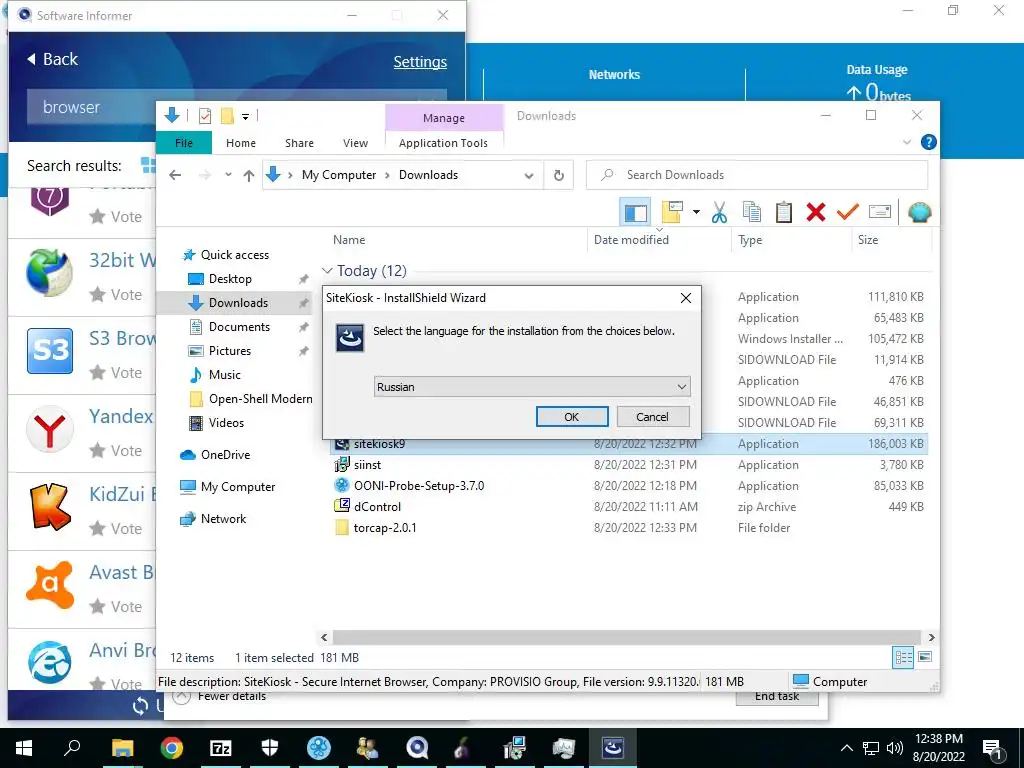The image size is (1024, 768).
Task: Switch to details view icon in status bar
Action: tap(903, 657)
